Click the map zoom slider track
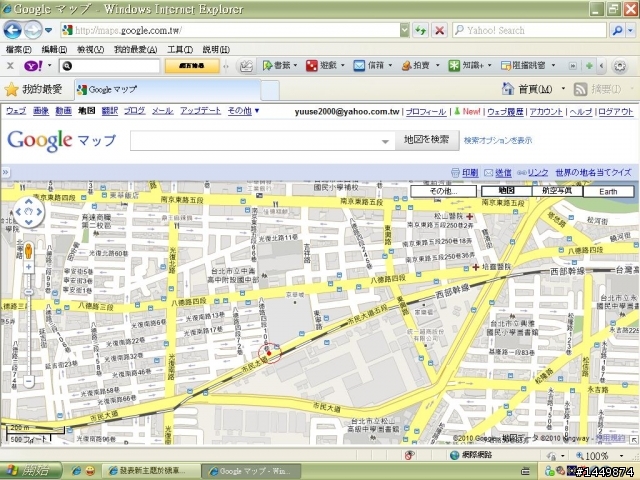The image size is (640, 480). [x=29, y=324]
